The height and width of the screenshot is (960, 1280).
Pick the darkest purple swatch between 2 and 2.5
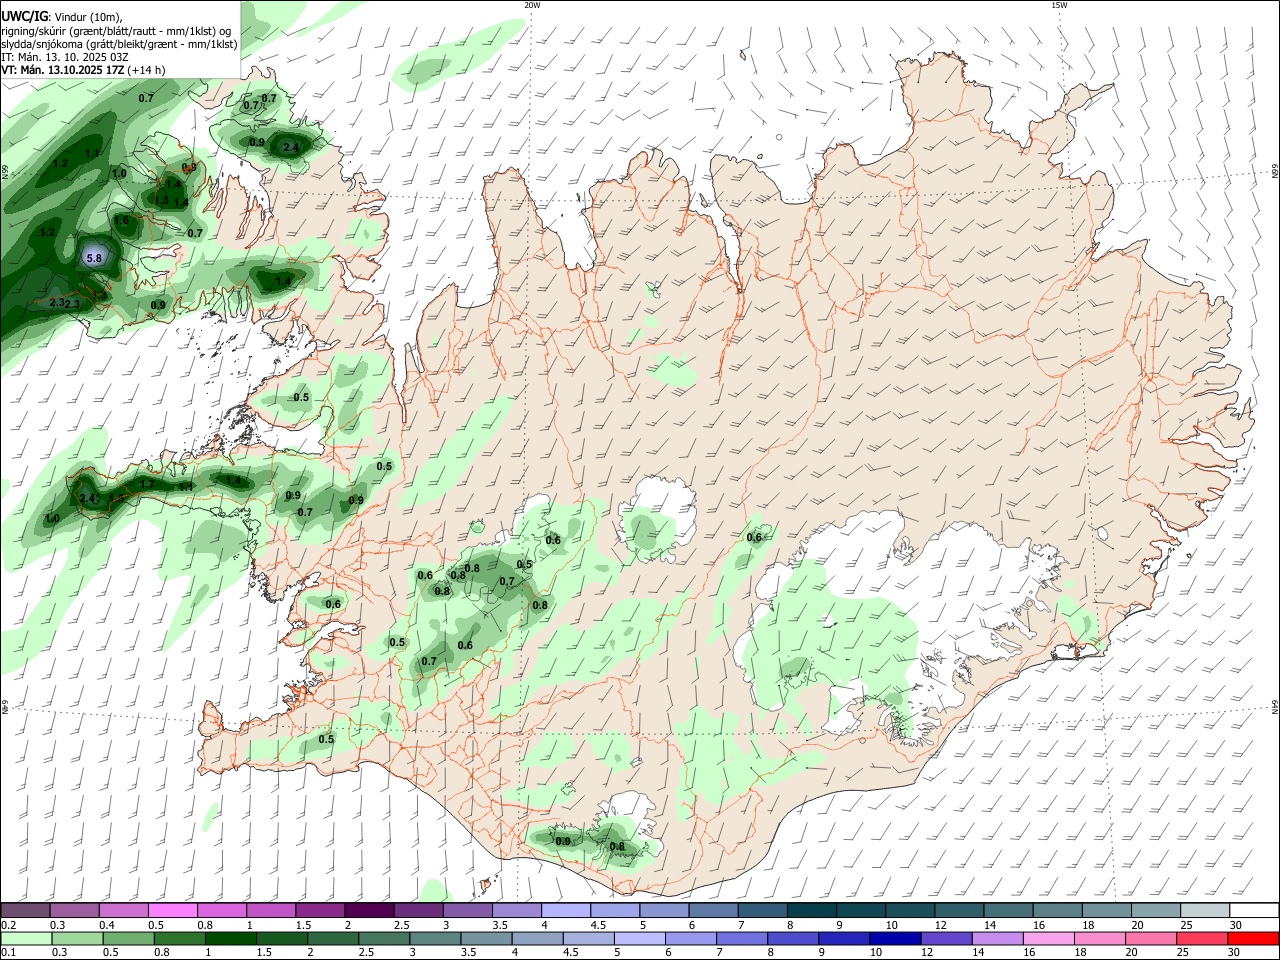tap(368, 910)
